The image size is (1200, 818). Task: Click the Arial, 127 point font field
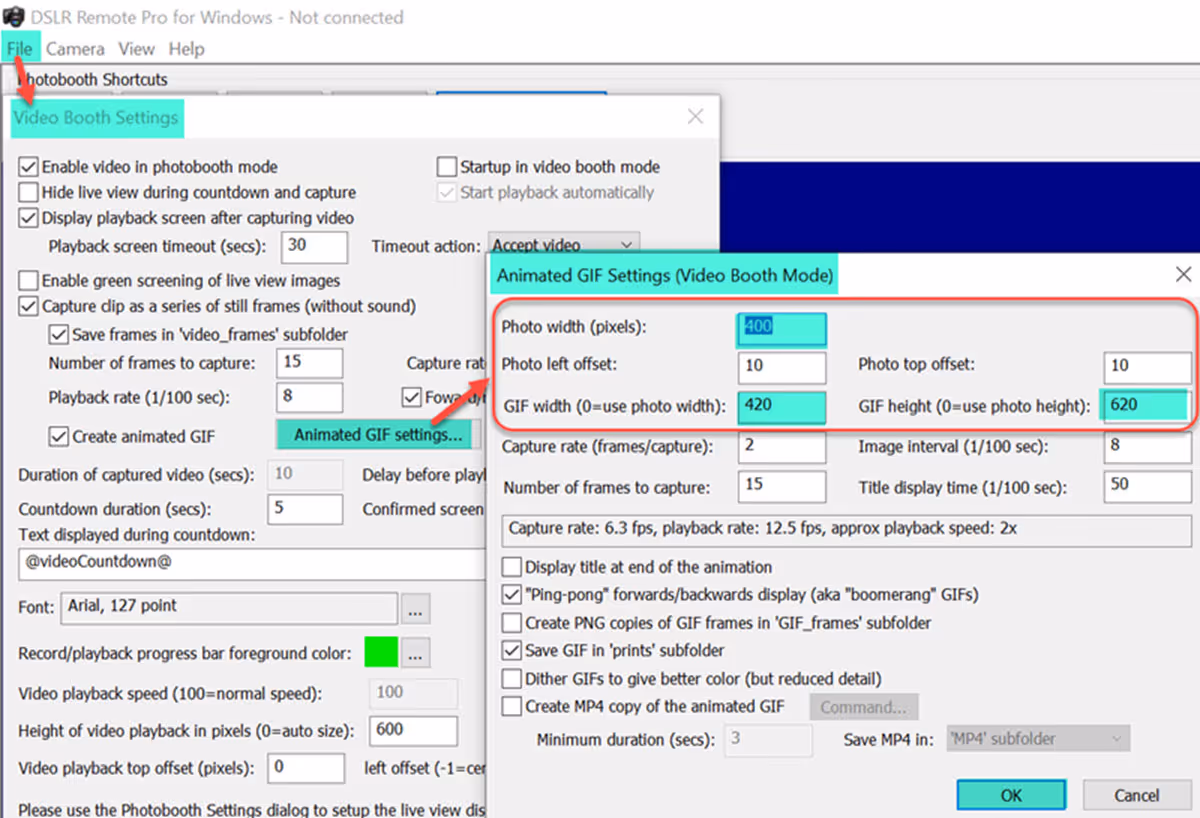click(229, 607)
